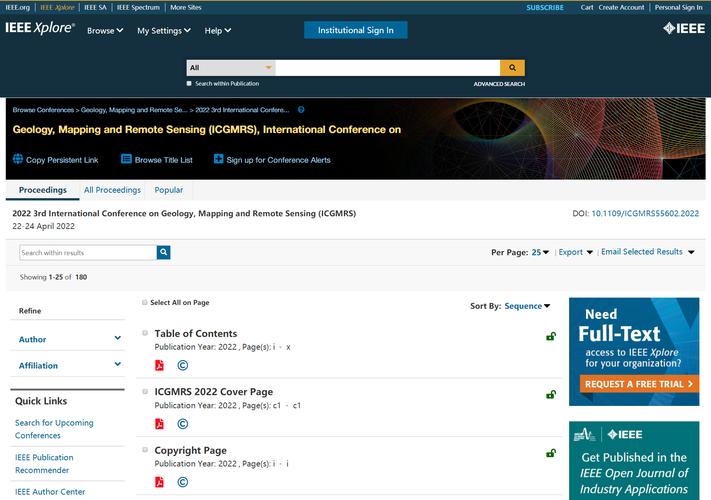Open the All search category dropdown

point(230,68)
